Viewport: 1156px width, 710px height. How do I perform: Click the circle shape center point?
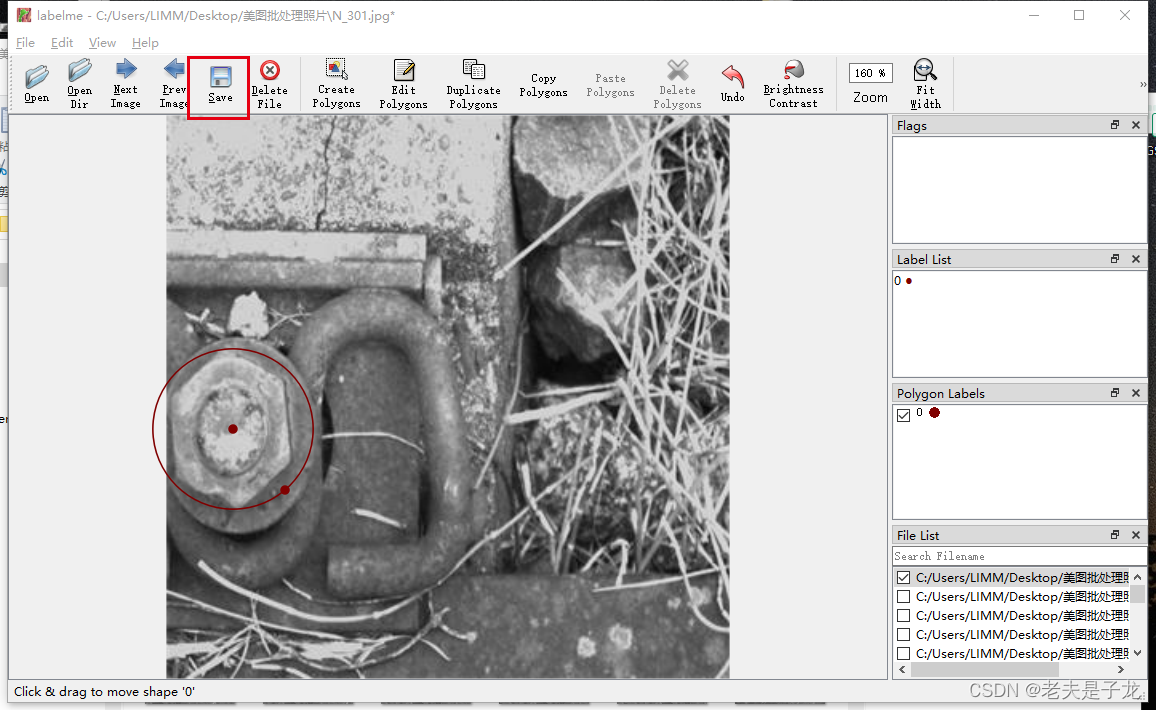(233, 429)
